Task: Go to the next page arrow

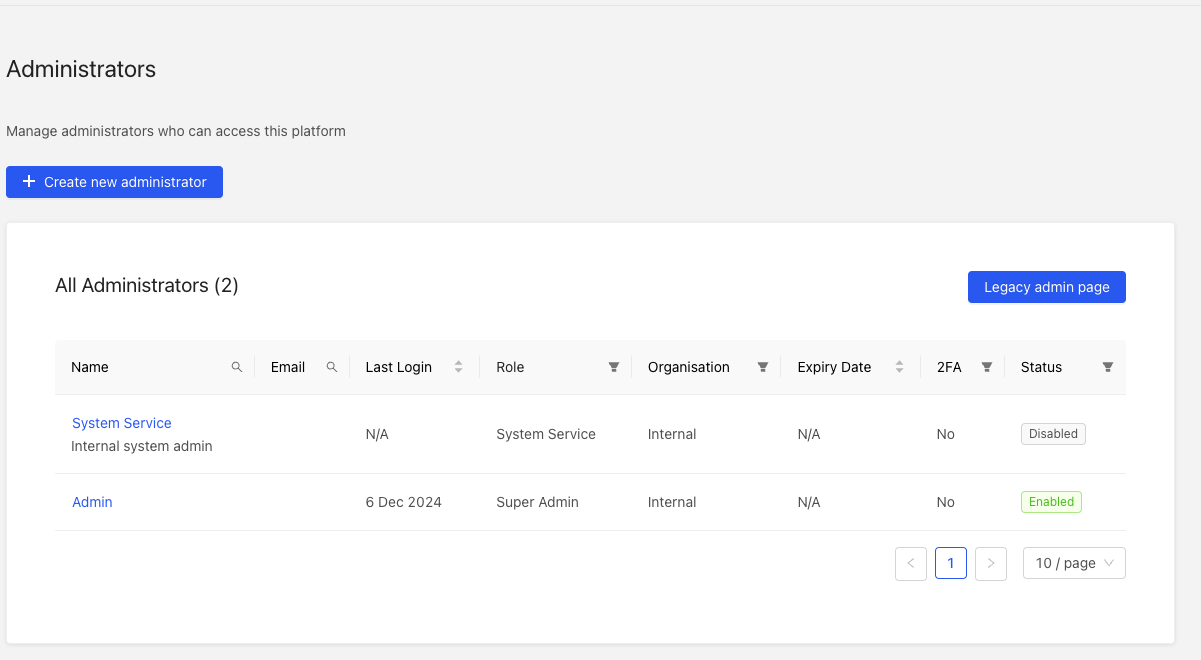Action: coord(991,563)
